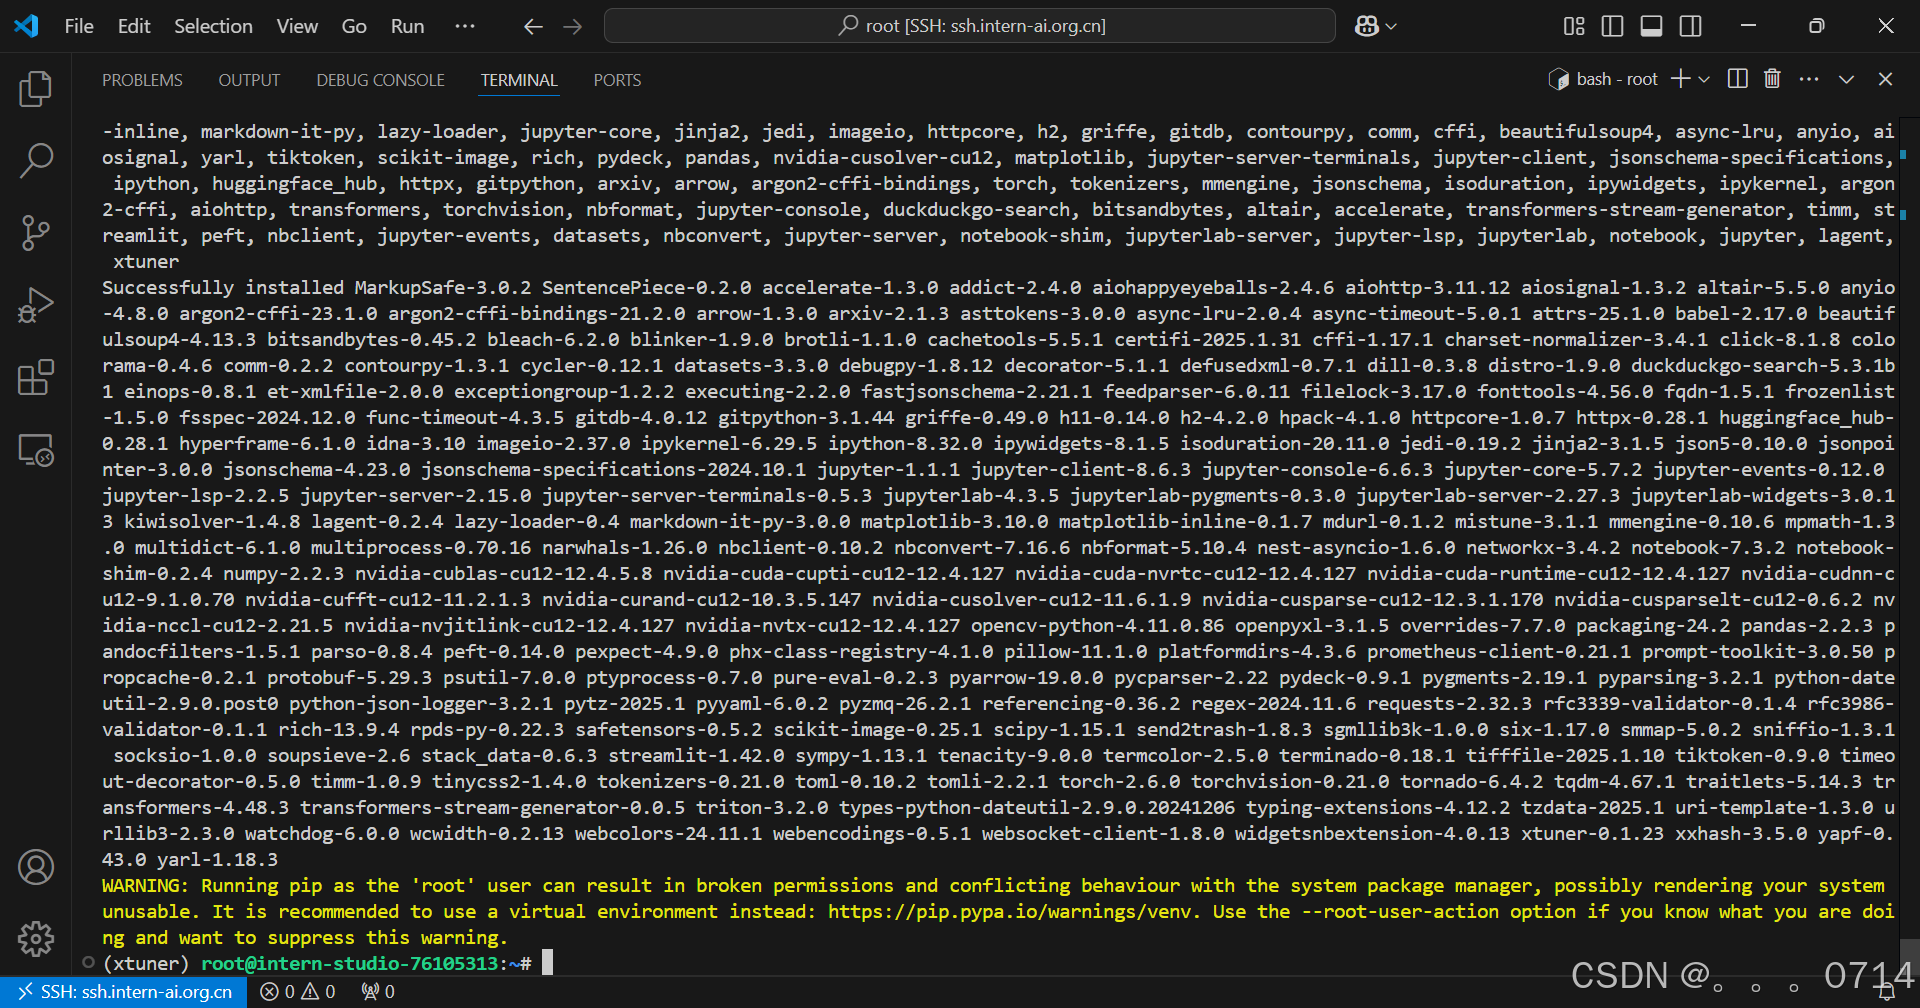
Task: Open Source Control view
Action: [36, 232]
